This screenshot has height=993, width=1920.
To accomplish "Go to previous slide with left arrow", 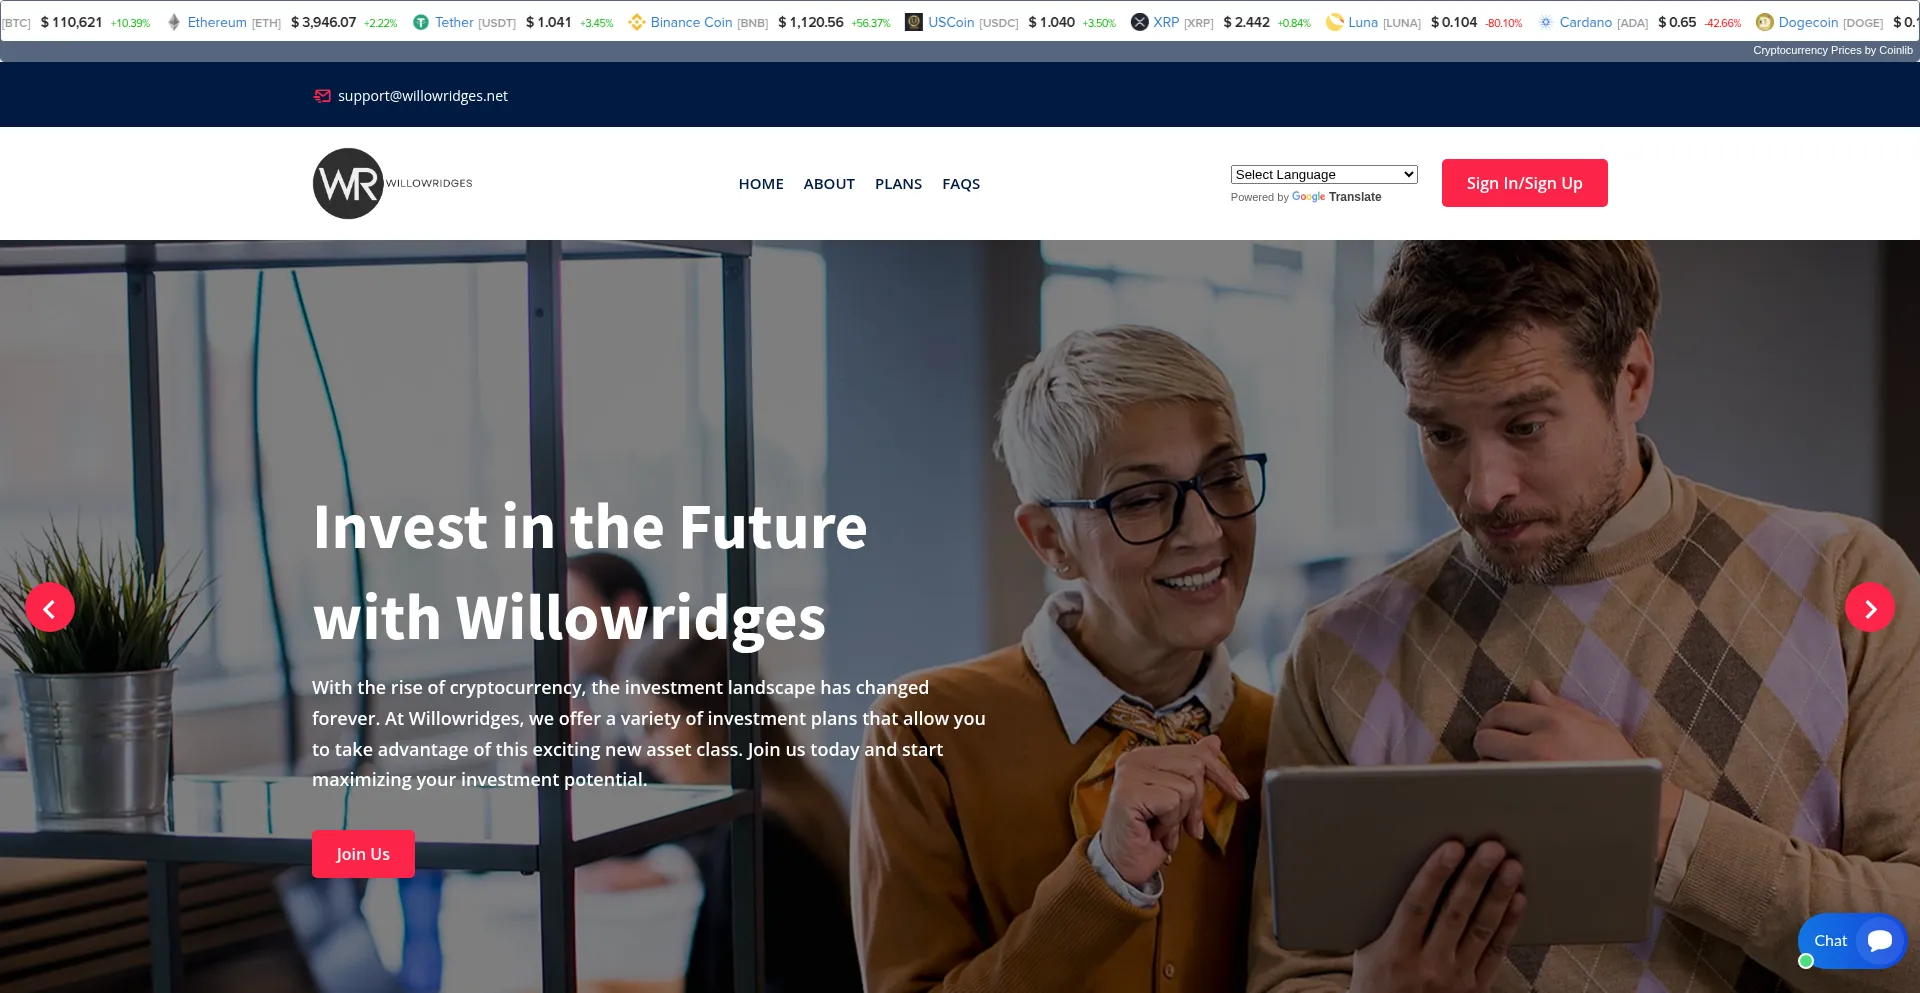I will point(49,607).
